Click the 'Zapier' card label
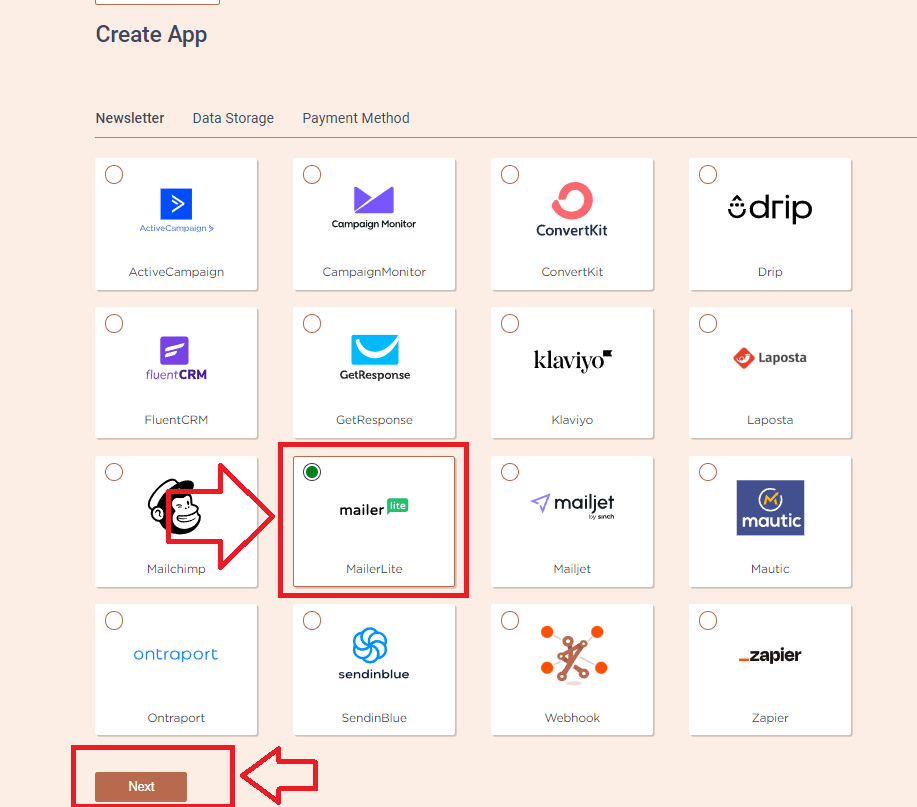 (x=770, y=718)
